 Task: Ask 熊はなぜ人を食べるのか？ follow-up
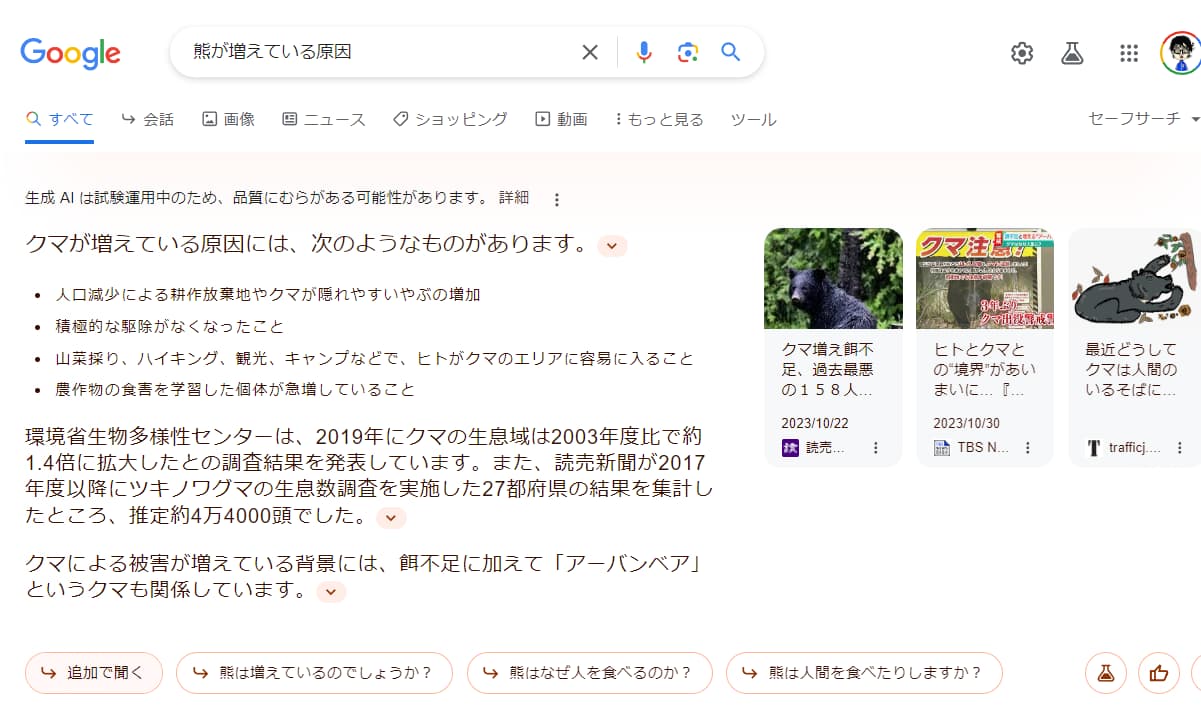pyautogui.click(x=590, y=673)
